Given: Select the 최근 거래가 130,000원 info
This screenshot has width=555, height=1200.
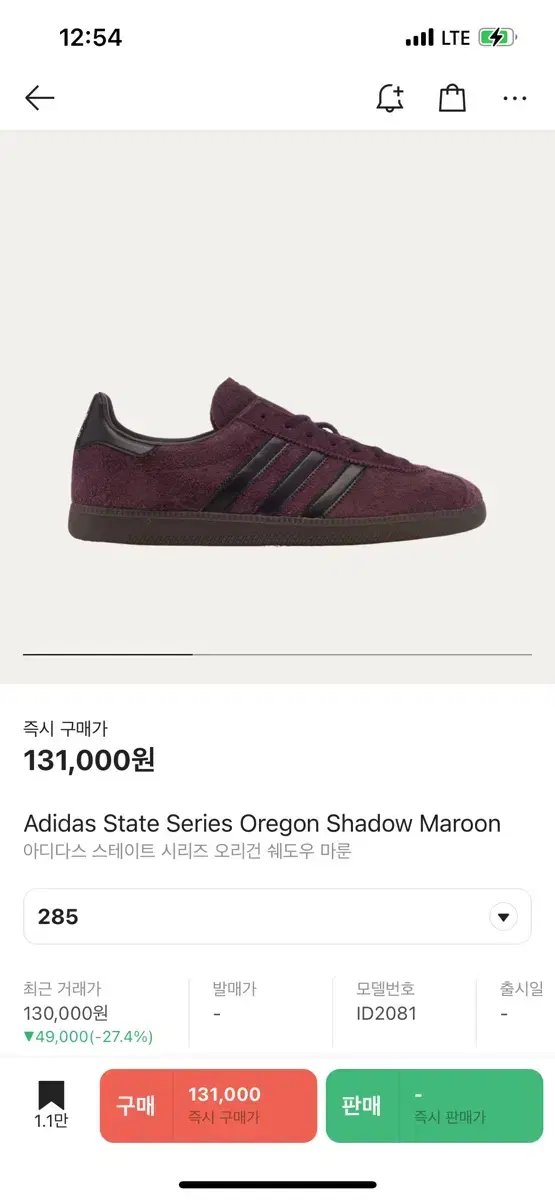Looking at the screenshot, I should [88, 1012].
